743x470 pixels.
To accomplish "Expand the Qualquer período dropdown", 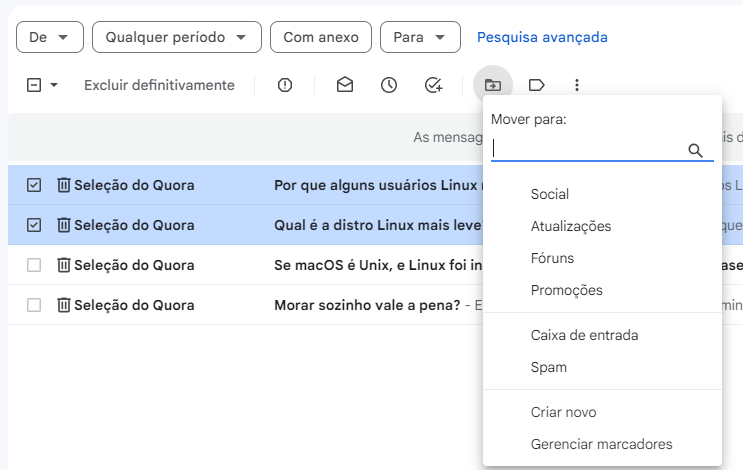I will pyautogui.click(x=176, y=37).
